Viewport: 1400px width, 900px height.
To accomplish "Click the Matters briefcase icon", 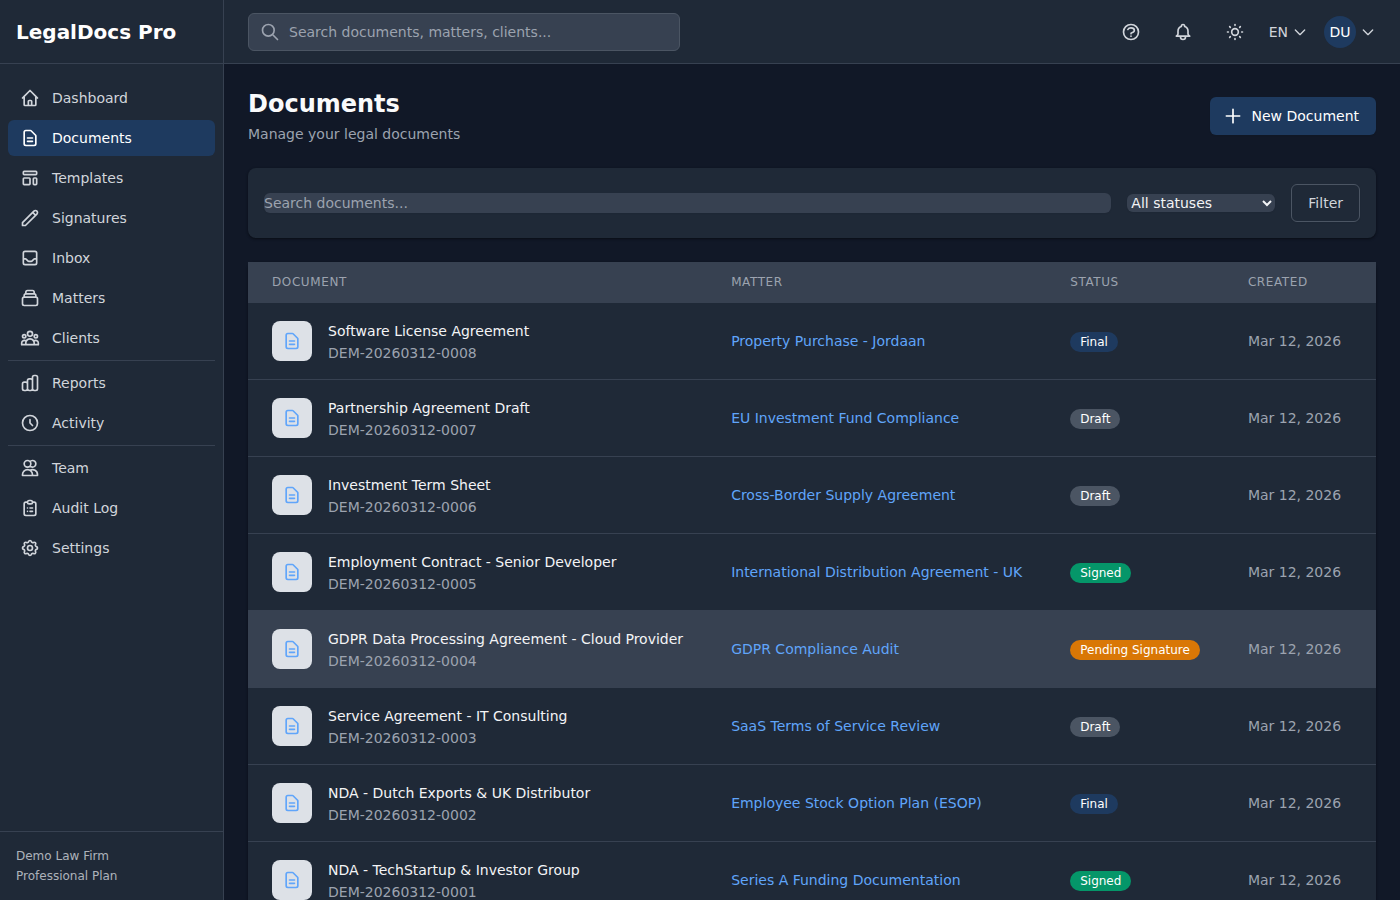I will point(30,298).
